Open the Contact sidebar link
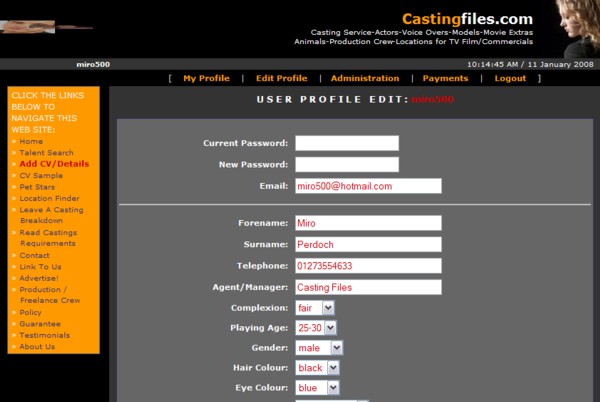The image size is (600, 402). pyautogui.click(x=34, y=256)
